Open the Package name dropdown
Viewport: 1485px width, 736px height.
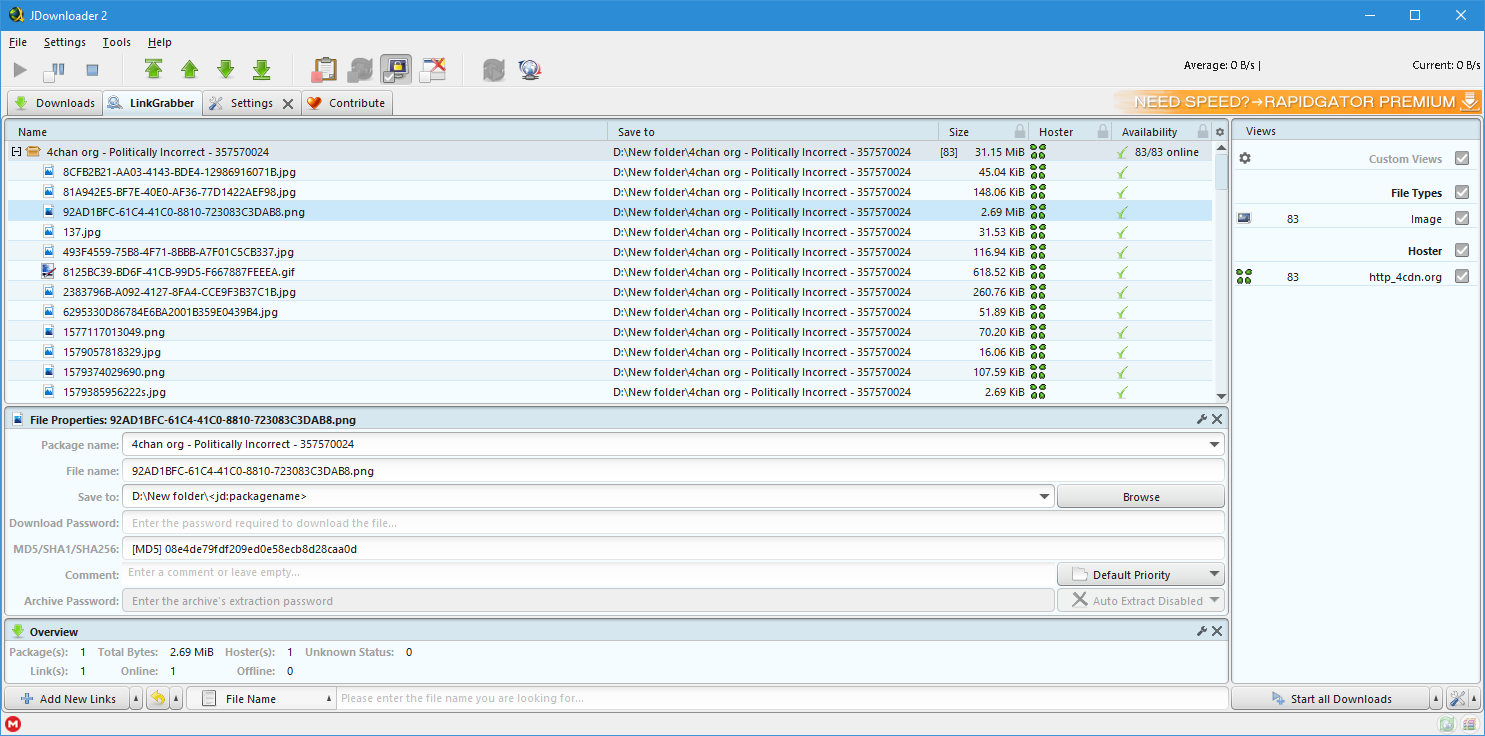pyautogui.click(x=1214, y=444)
